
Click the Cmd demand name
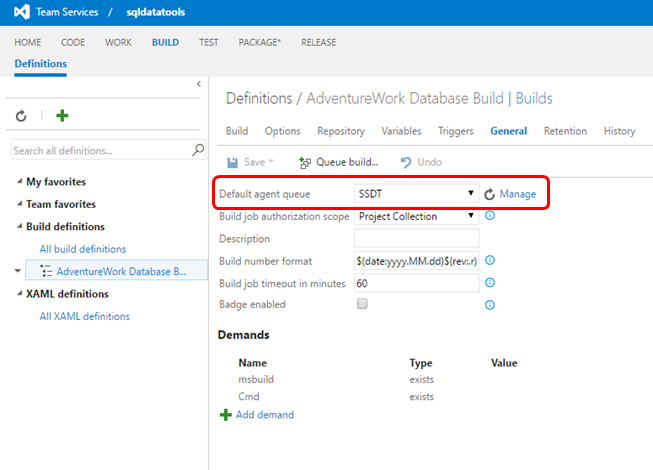[x=249, y=396]
